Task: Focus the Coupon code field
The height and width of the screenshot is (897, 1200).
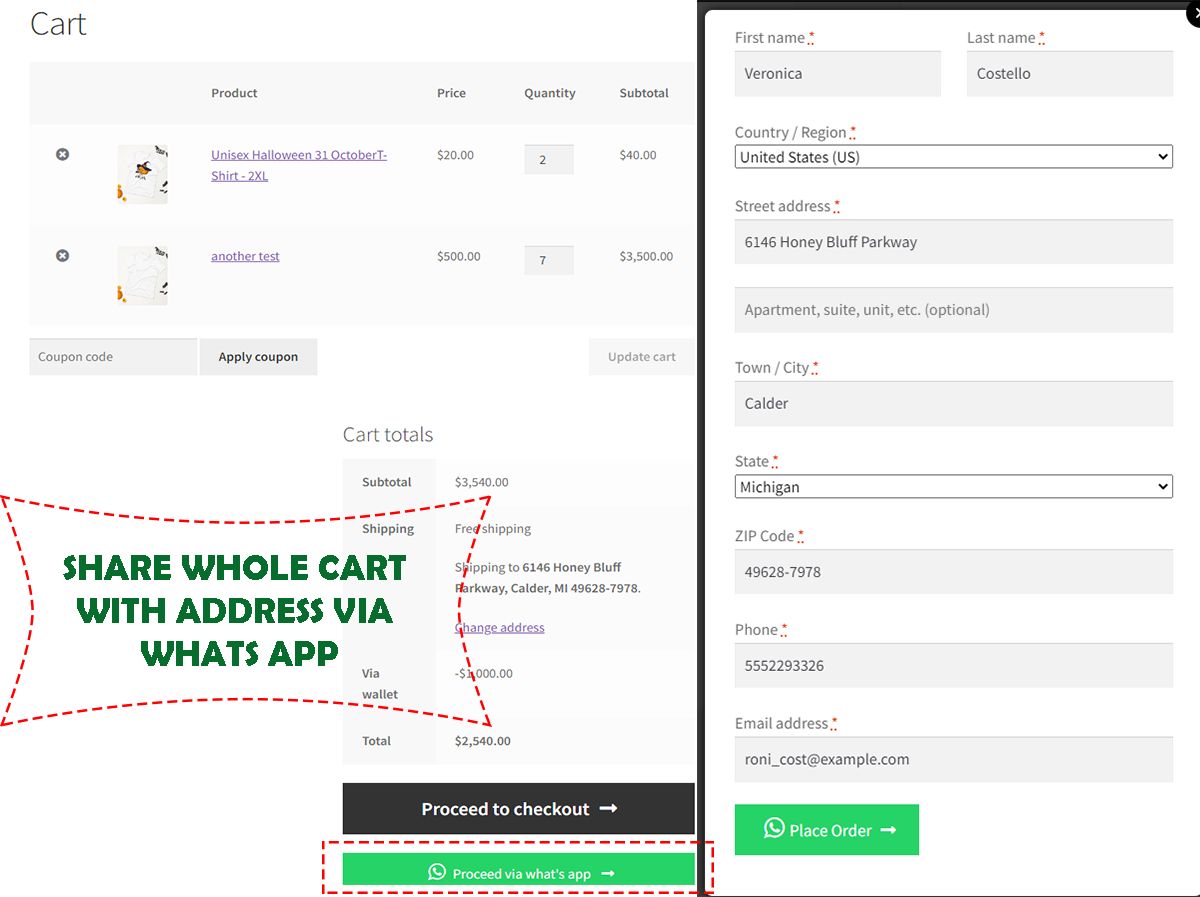Action: coord(113,357)
